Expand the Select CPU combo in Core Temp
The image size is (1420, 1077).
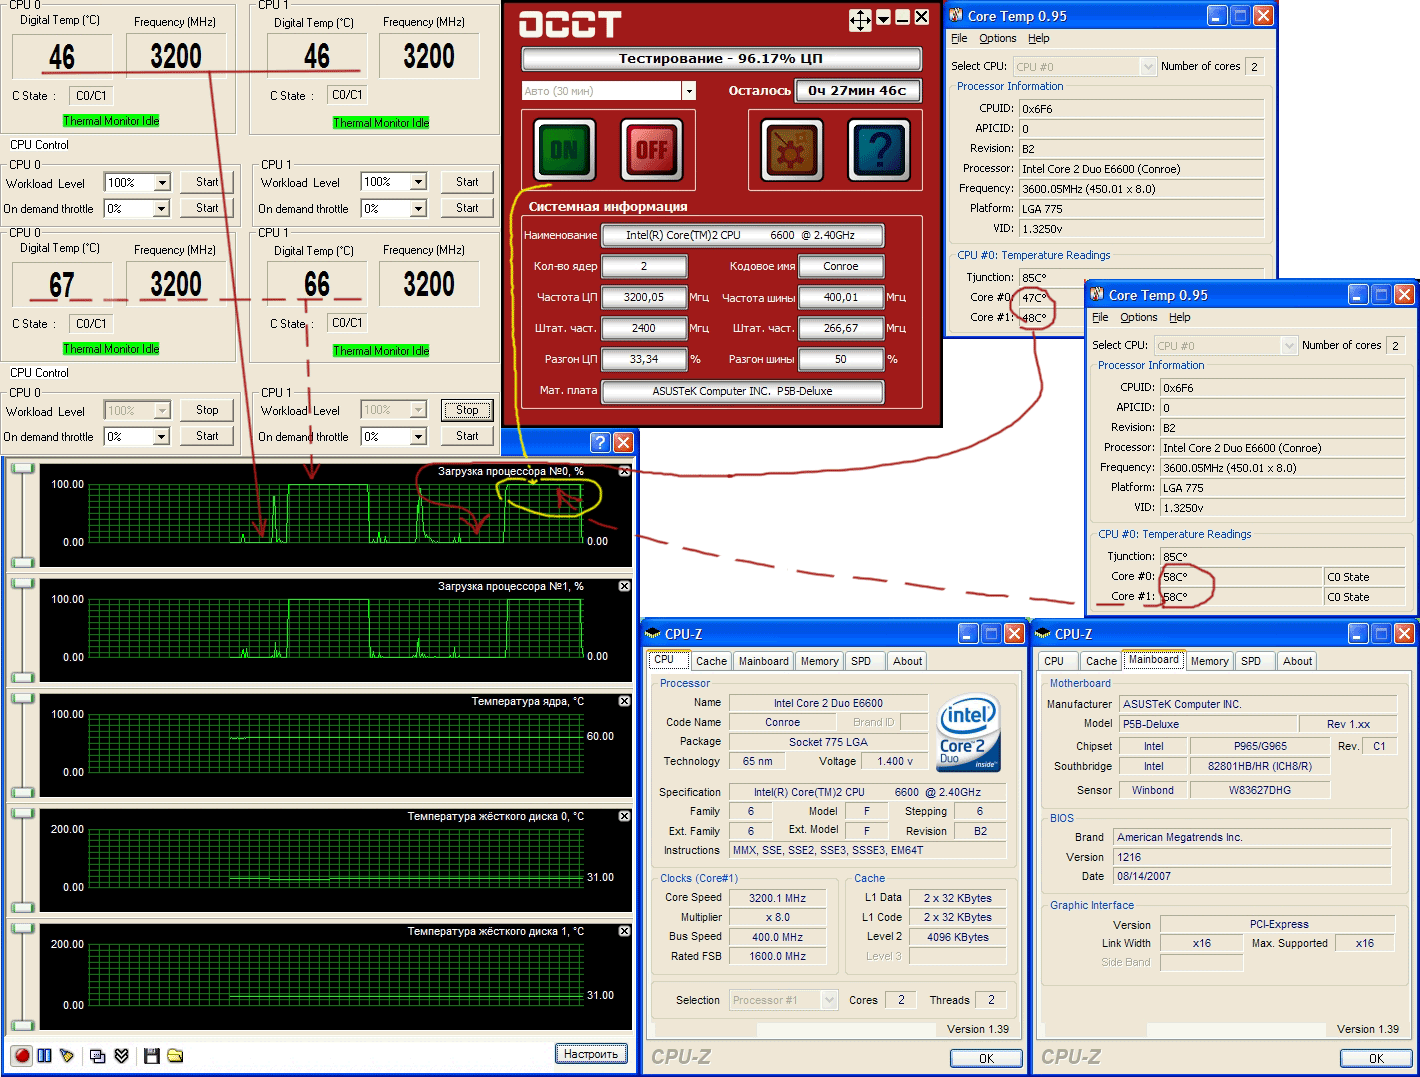pyautogui.click(x=1148, y=67)
